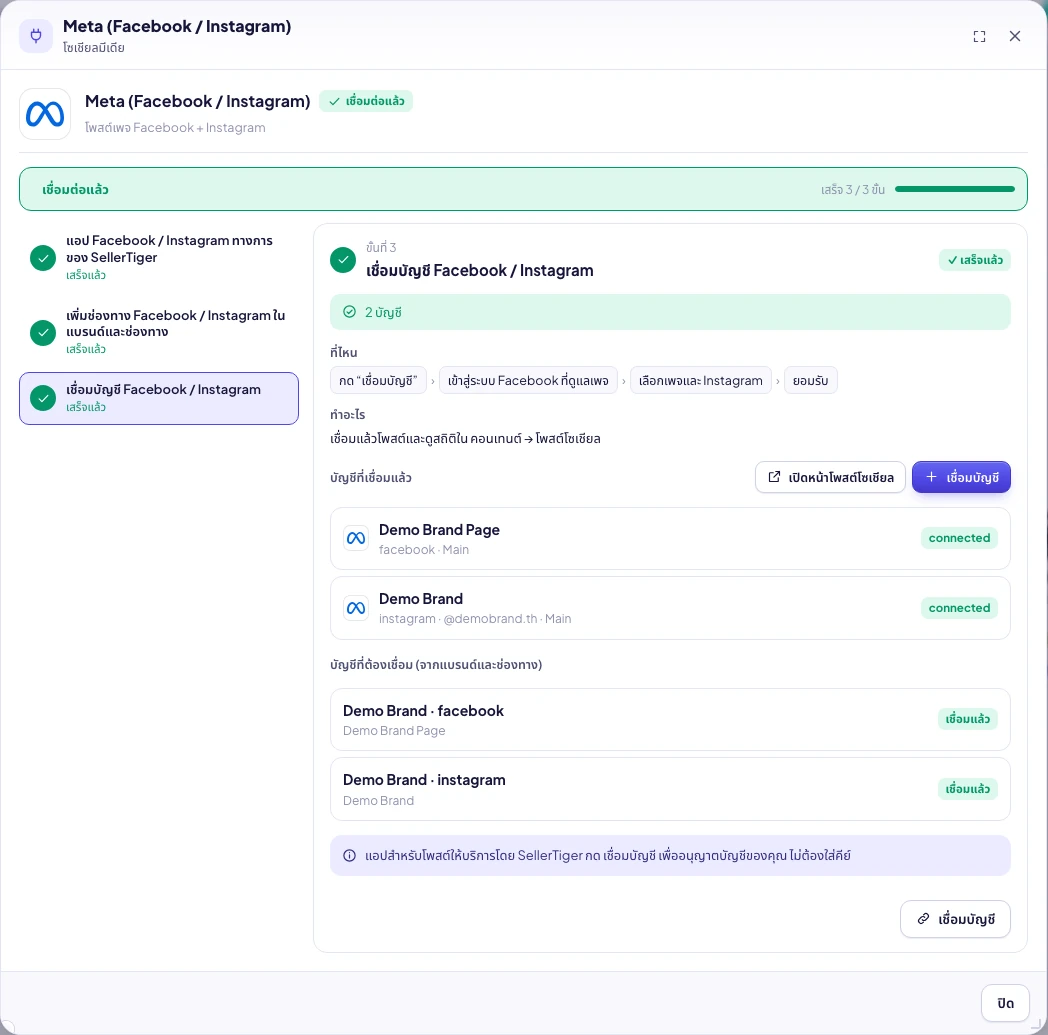
Task: Click the กด “เชื่อมบัญชี” step chip
Action: click(x=378, y=381)
